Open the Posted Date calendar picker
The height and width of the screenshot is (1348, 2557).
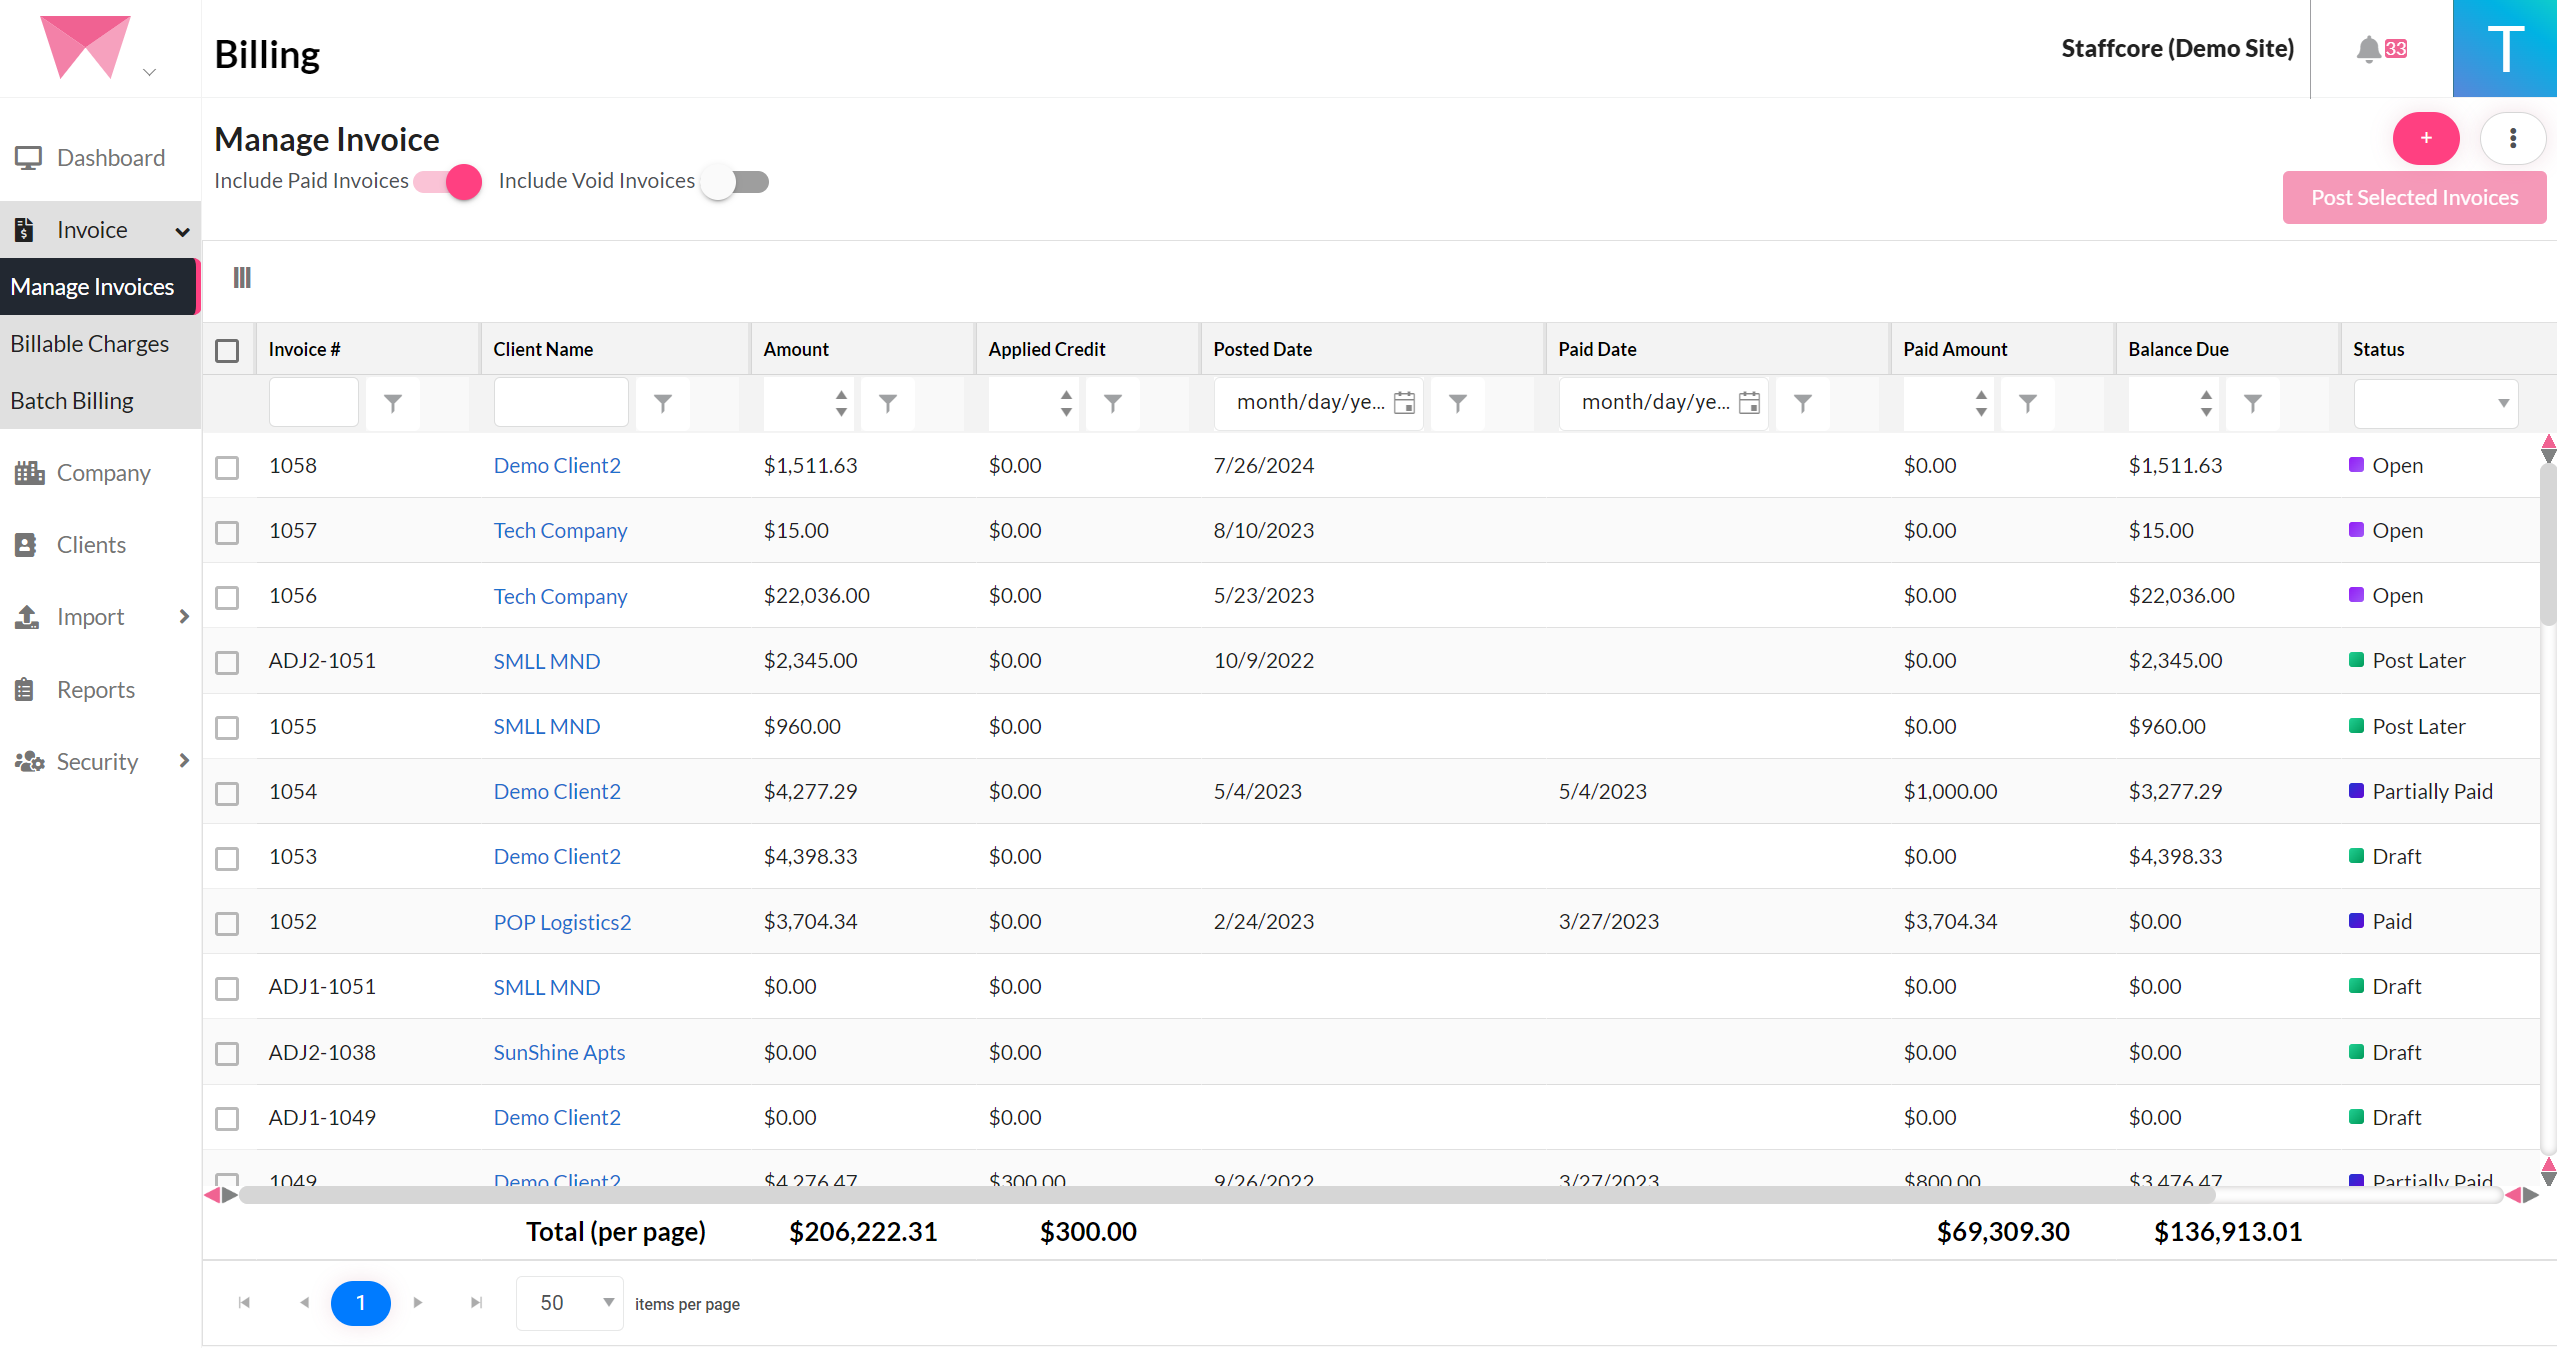pyautogui.click(x=1404, y=403)
